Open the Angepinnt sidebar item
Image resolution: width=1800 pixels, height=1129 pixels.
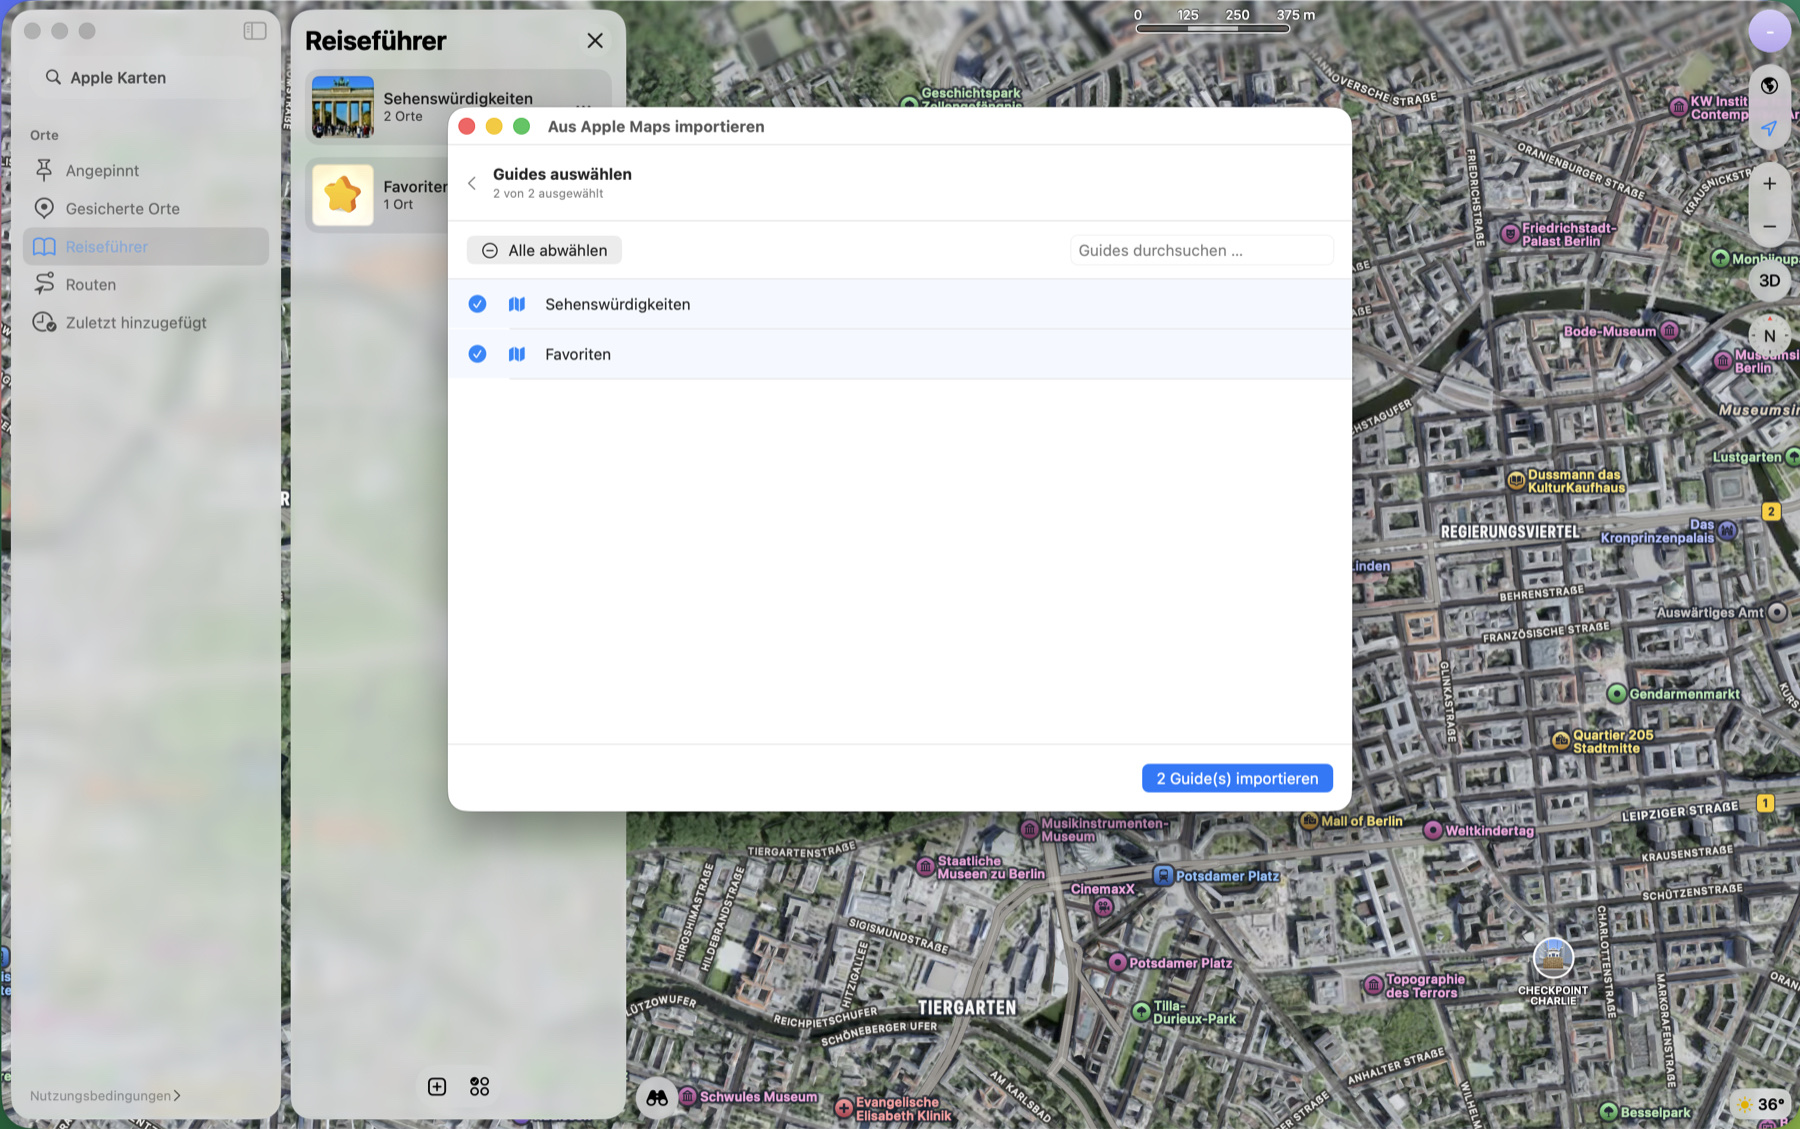pyautogui.click(x=145, y=171)
